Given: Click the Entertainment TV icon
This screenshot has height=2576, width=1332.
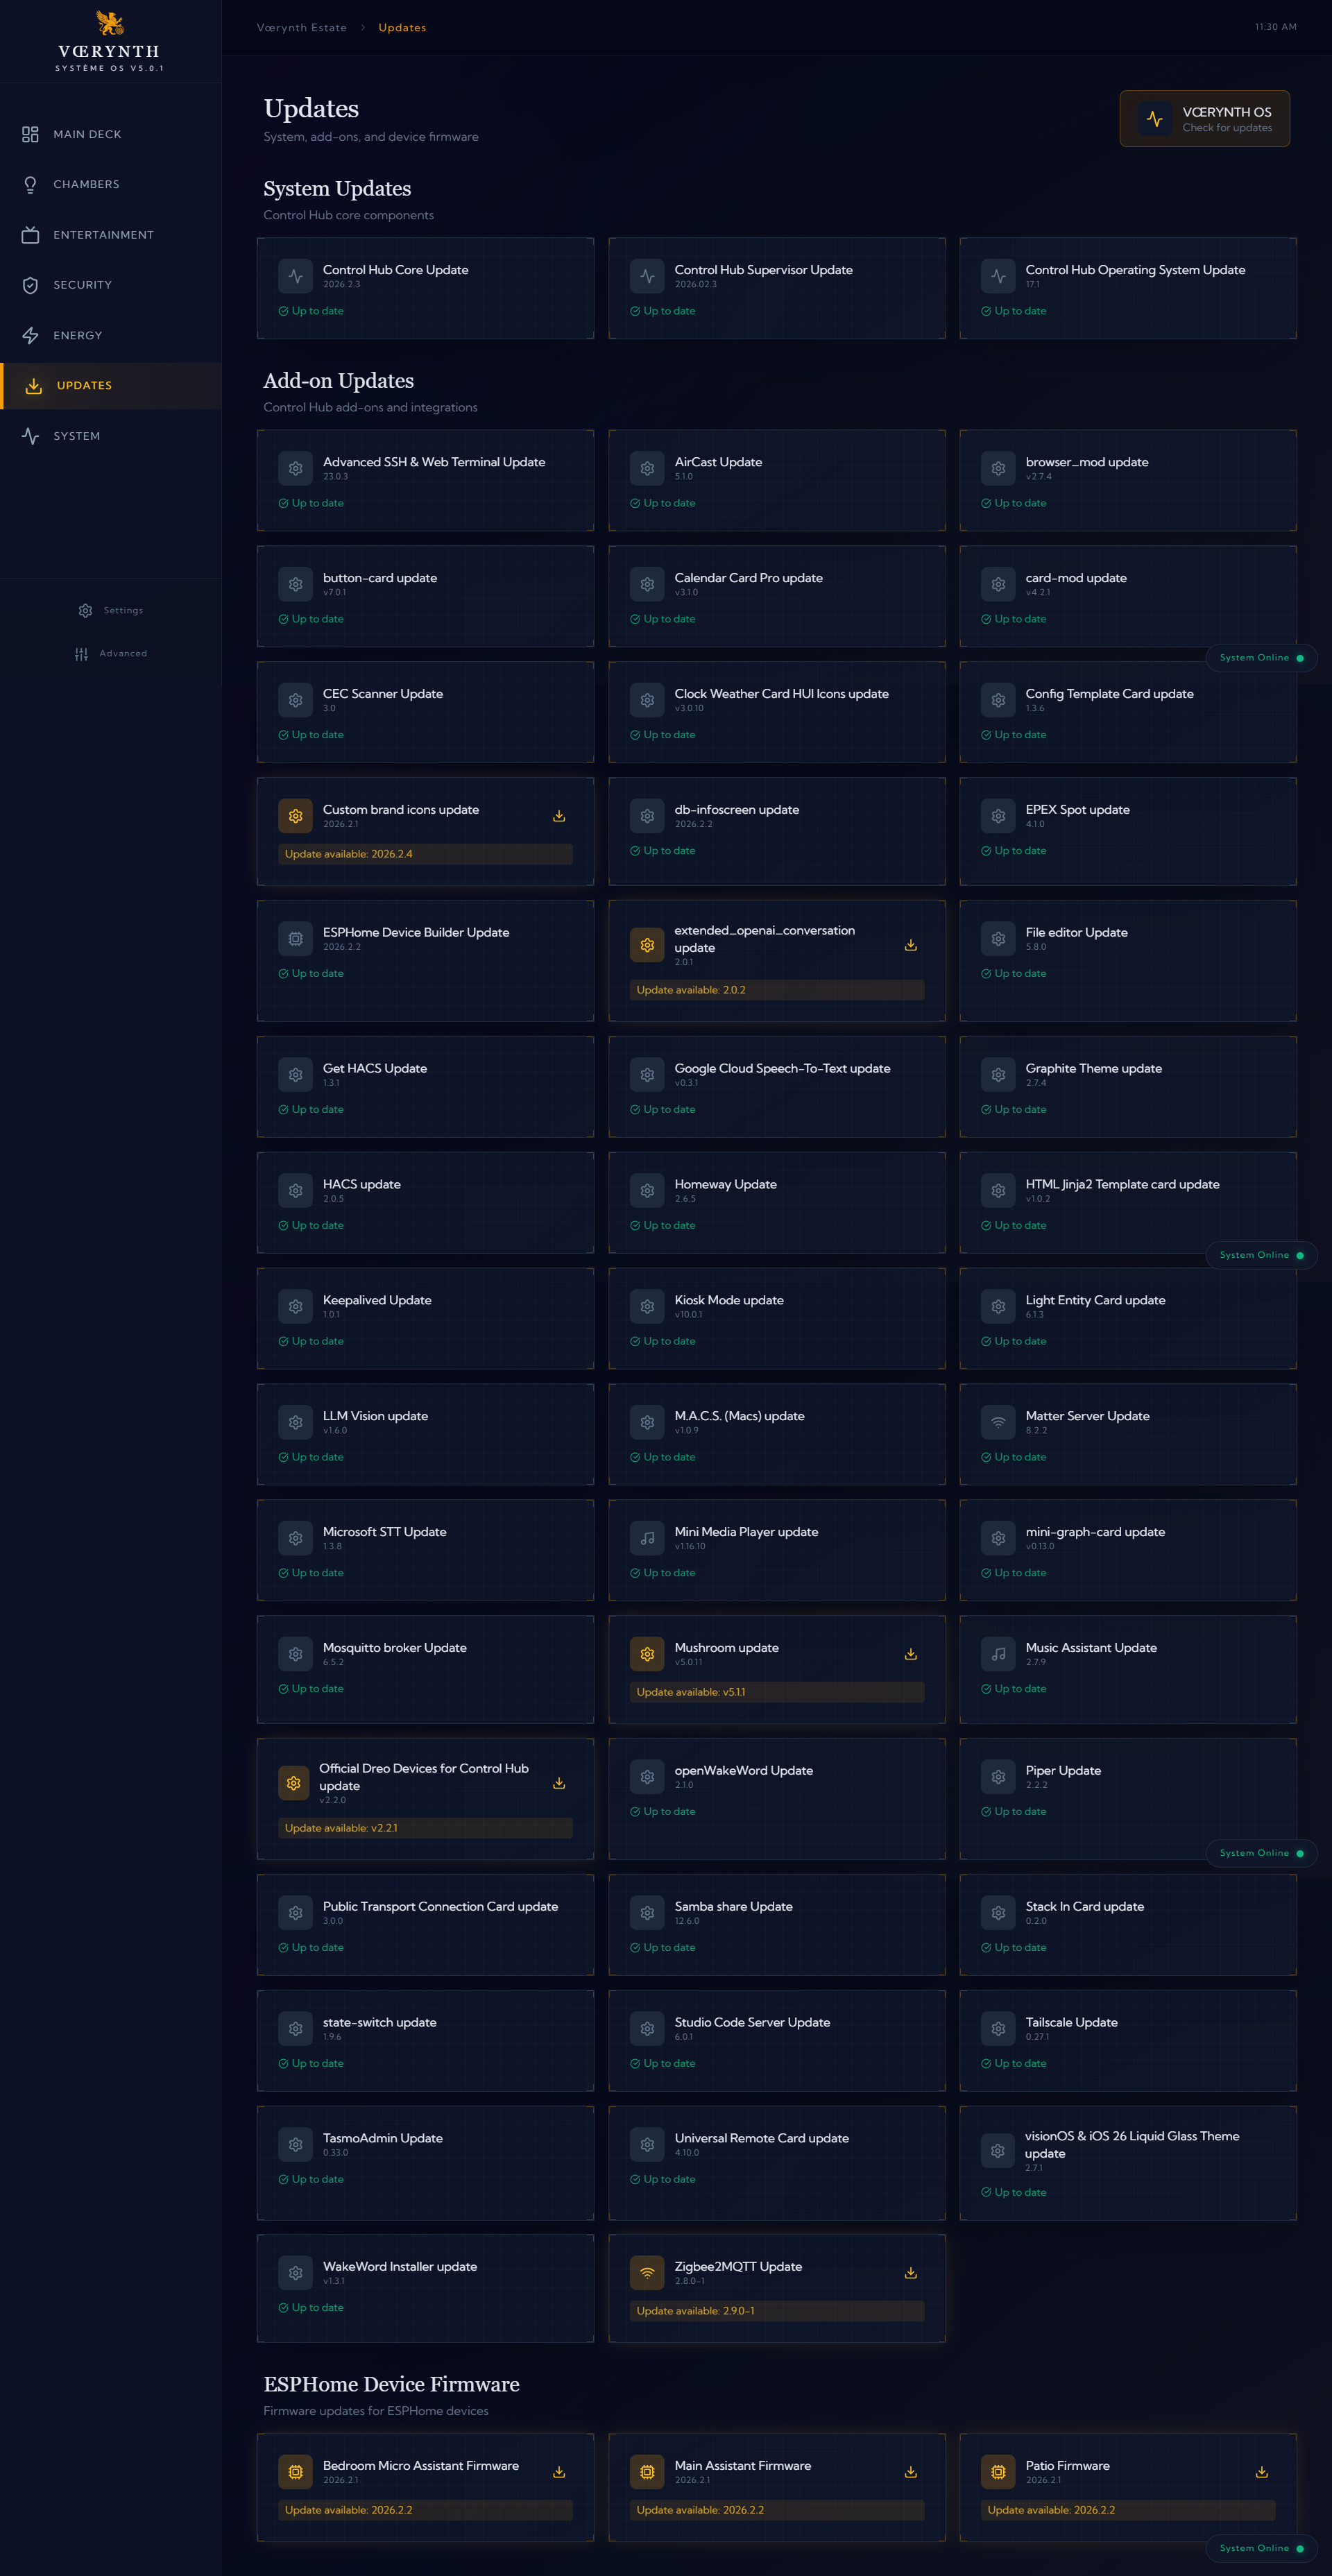Looking at the screenshot, I should (30, 234).
